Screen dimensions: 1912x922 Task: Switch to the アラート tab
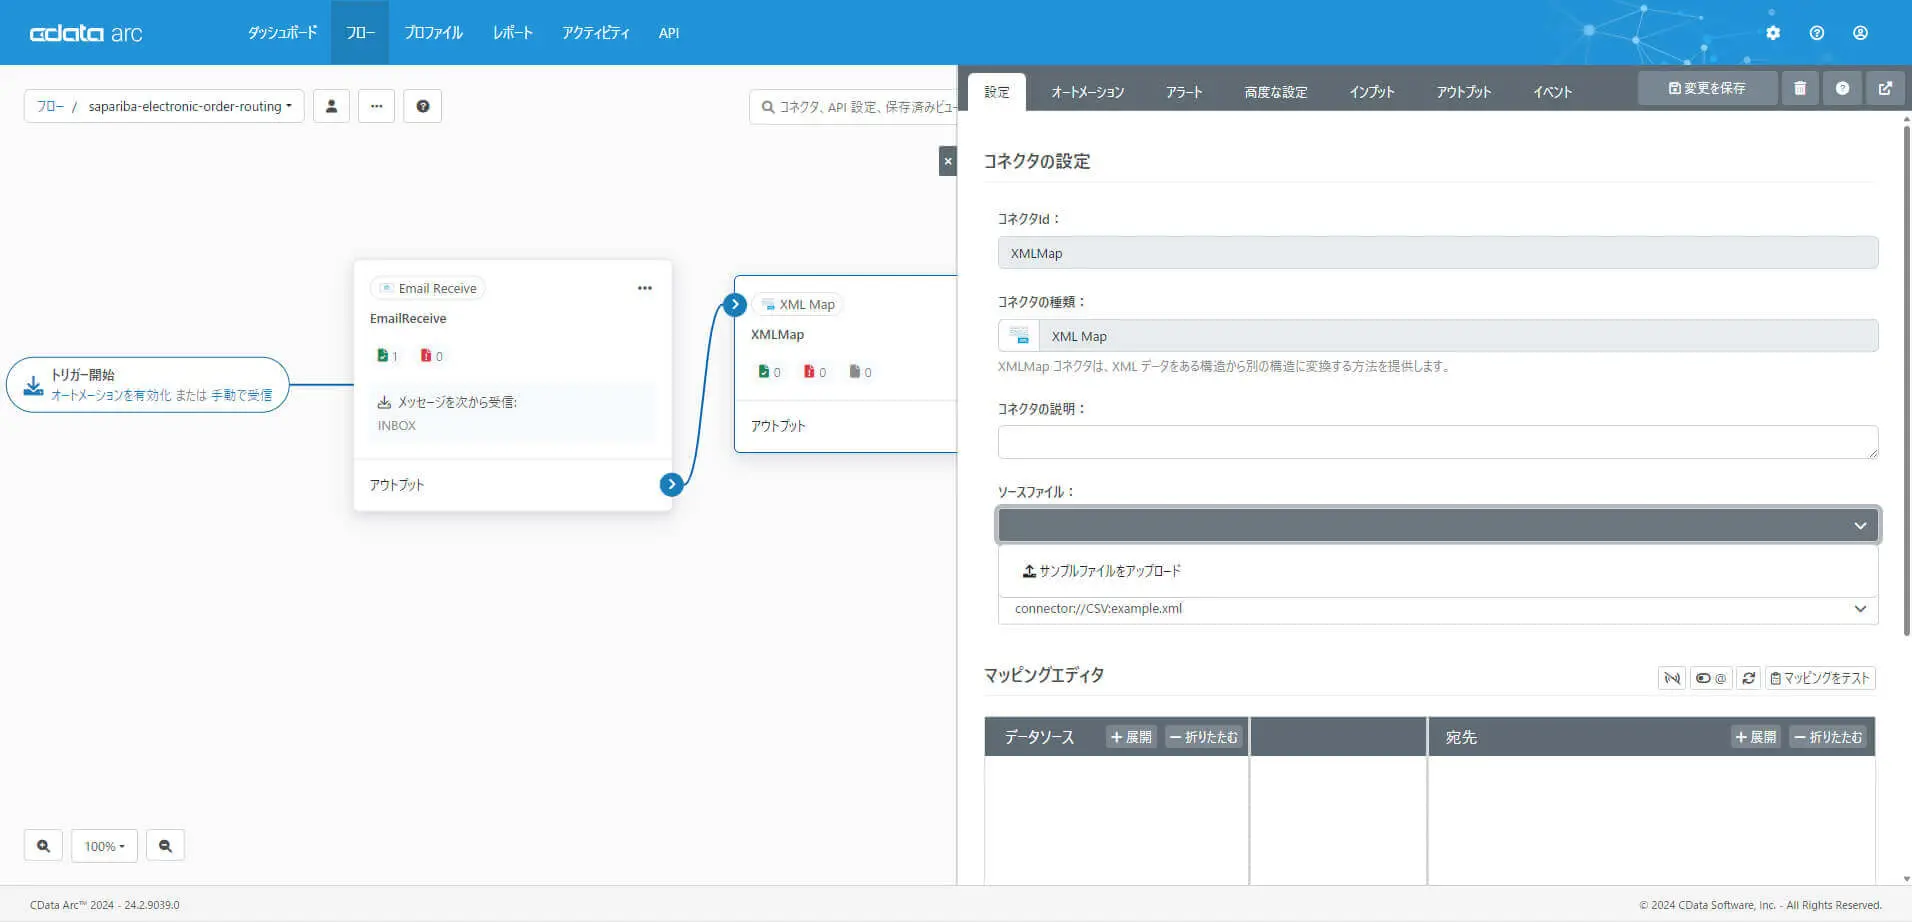click(1184, 92)
